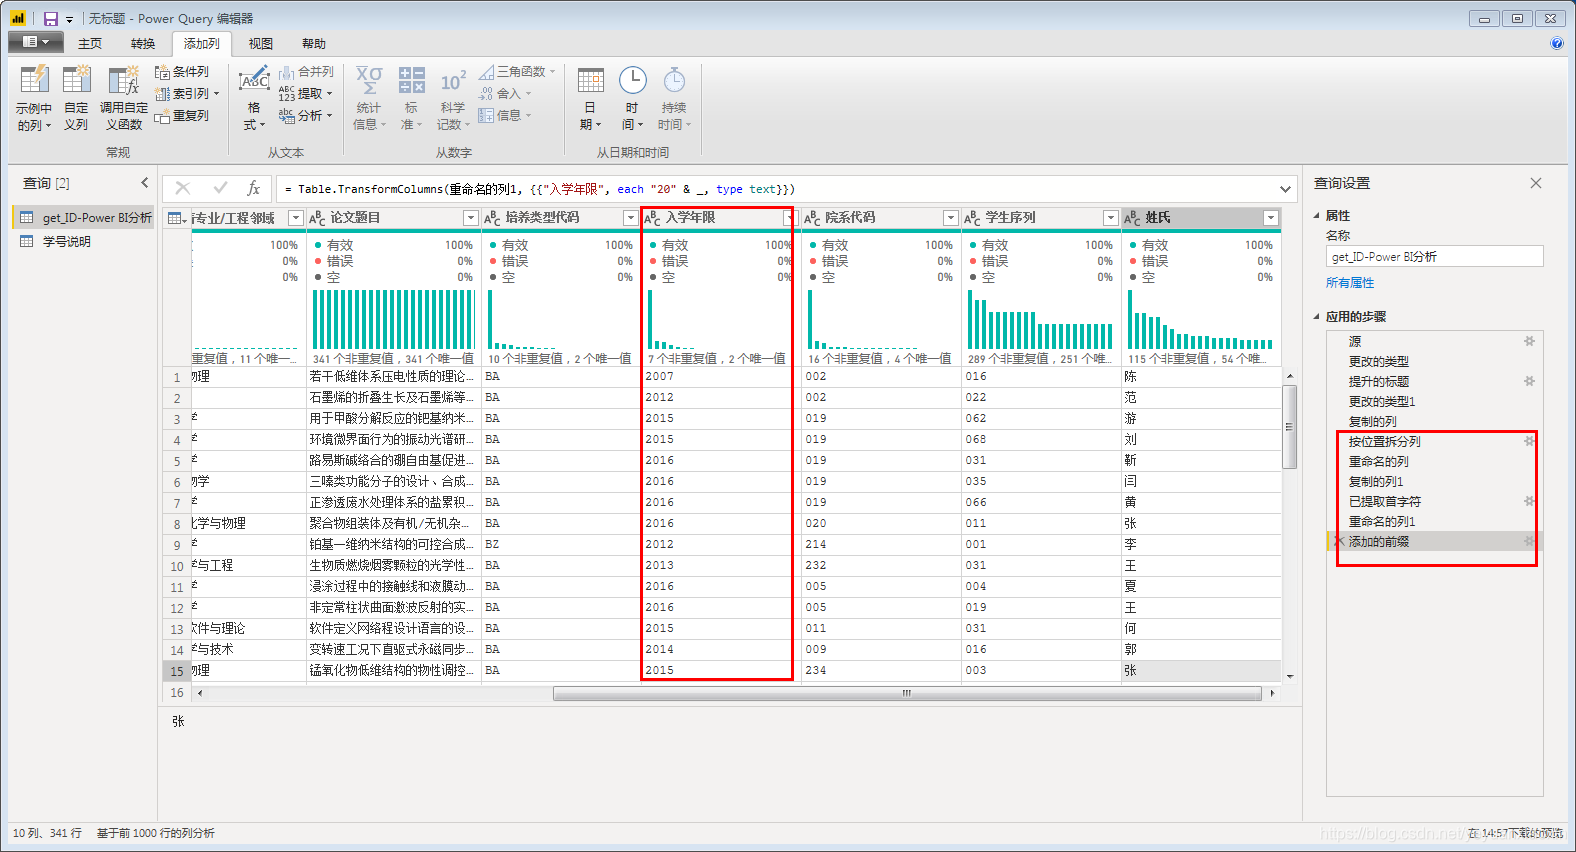This screenshot has height=852, width=1576.
Task: Open the Extract (提取) dropdown
Action: tap(329, 94)
